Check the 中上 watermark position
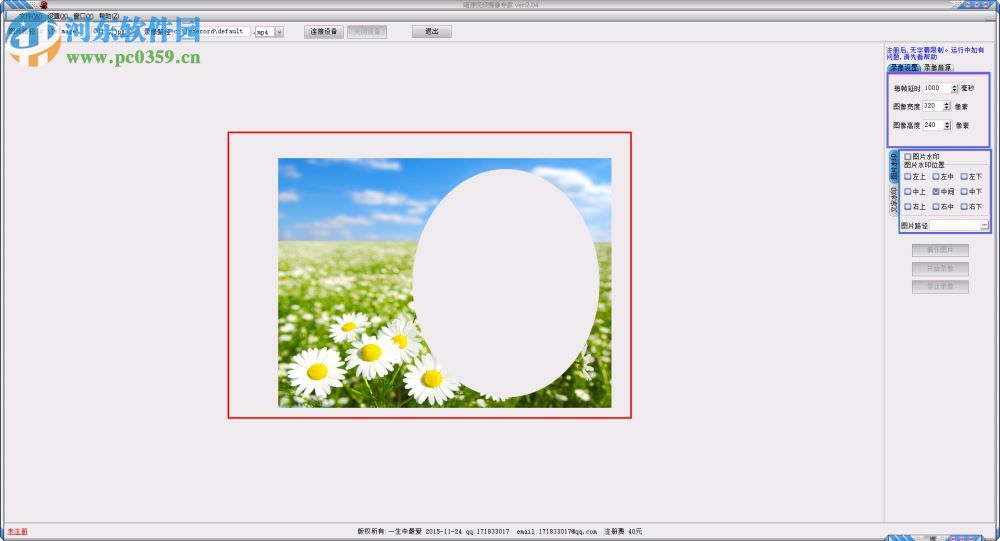 coord(908,191)
